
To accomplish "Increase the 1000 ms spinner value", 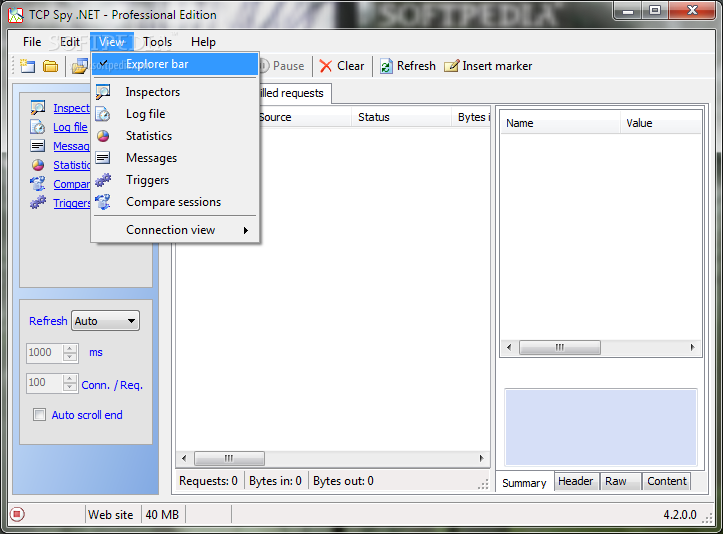I will click(70, 349).
